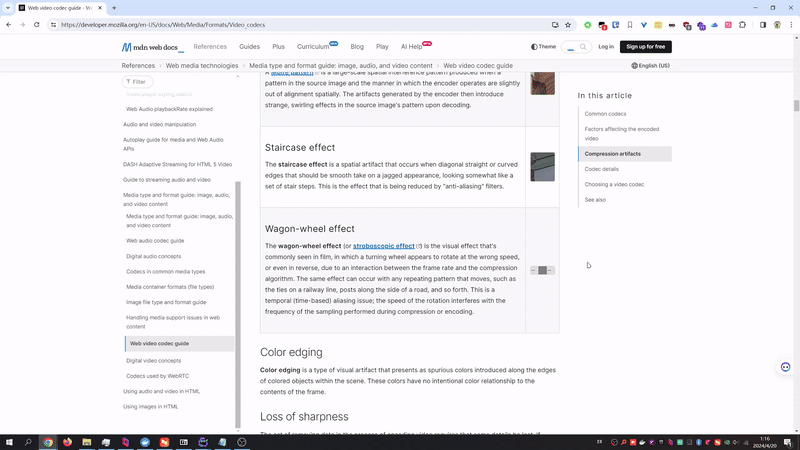Open Firefox from the taskbar
Viewport: 800px width, 450px height.
[x=68, y=441]
